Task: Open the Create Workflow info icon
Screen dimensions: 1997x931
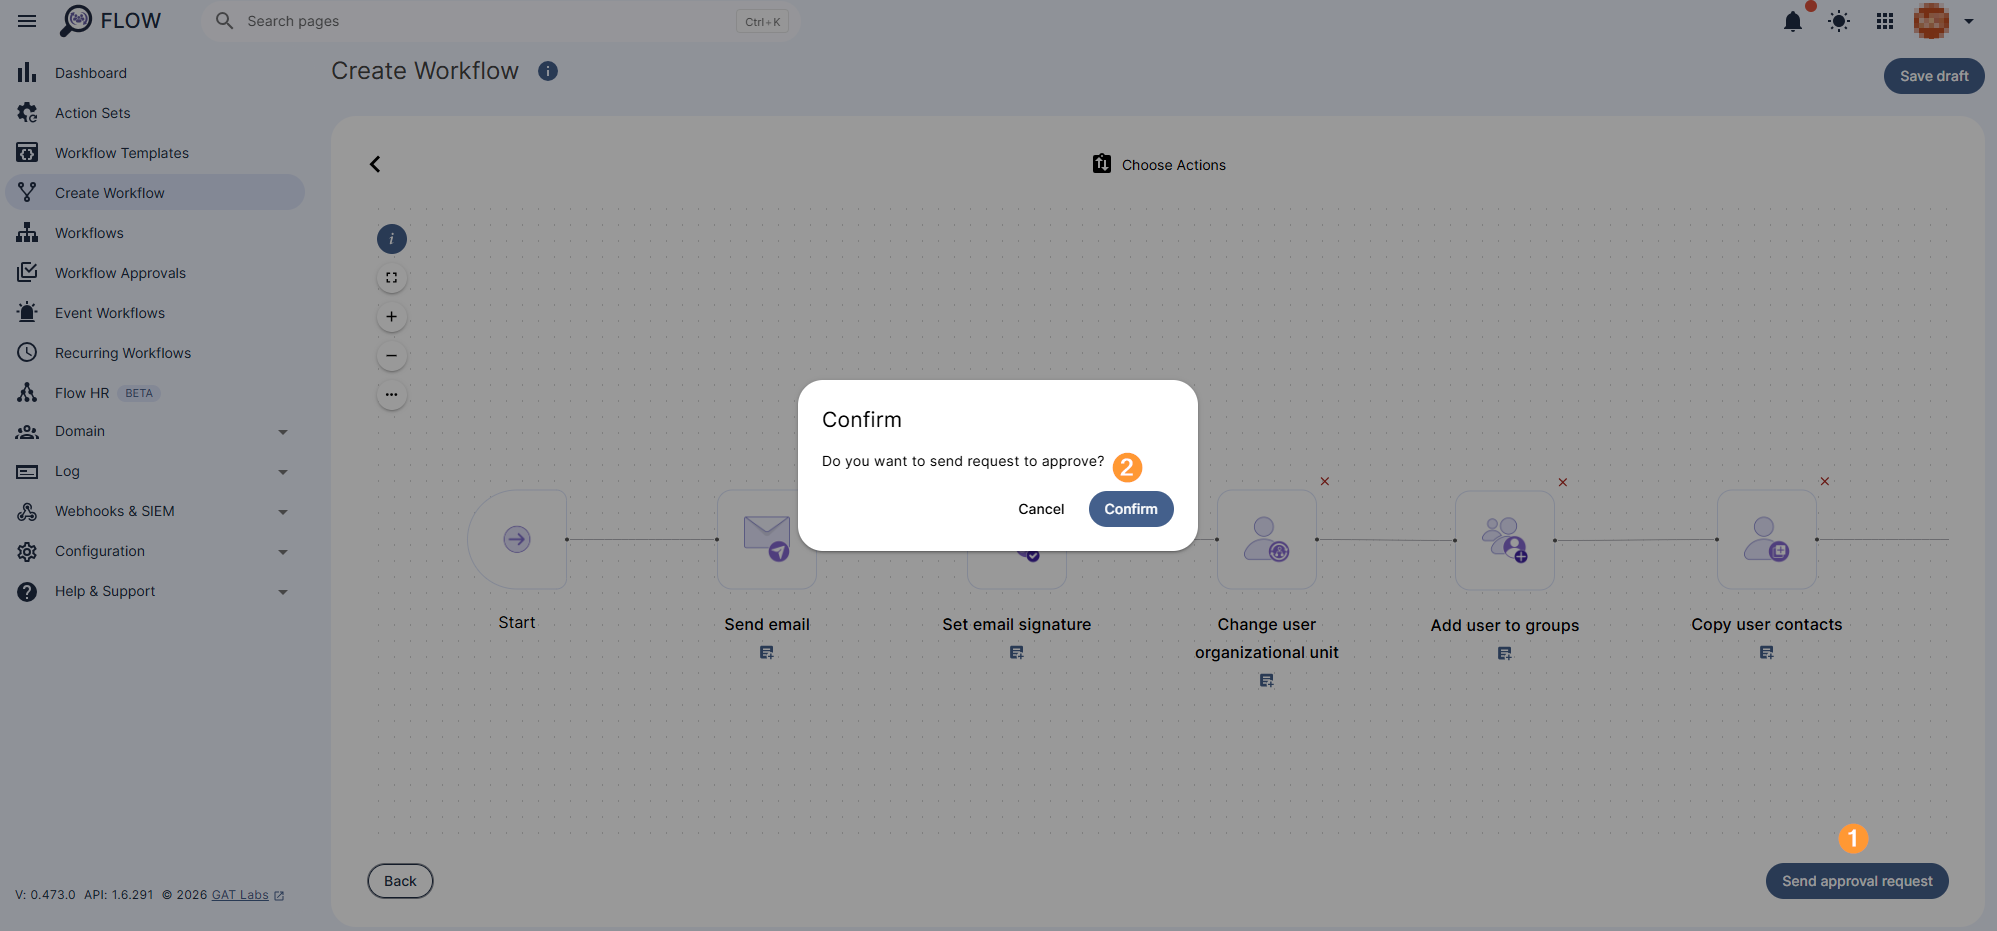Action: [548, 71]
